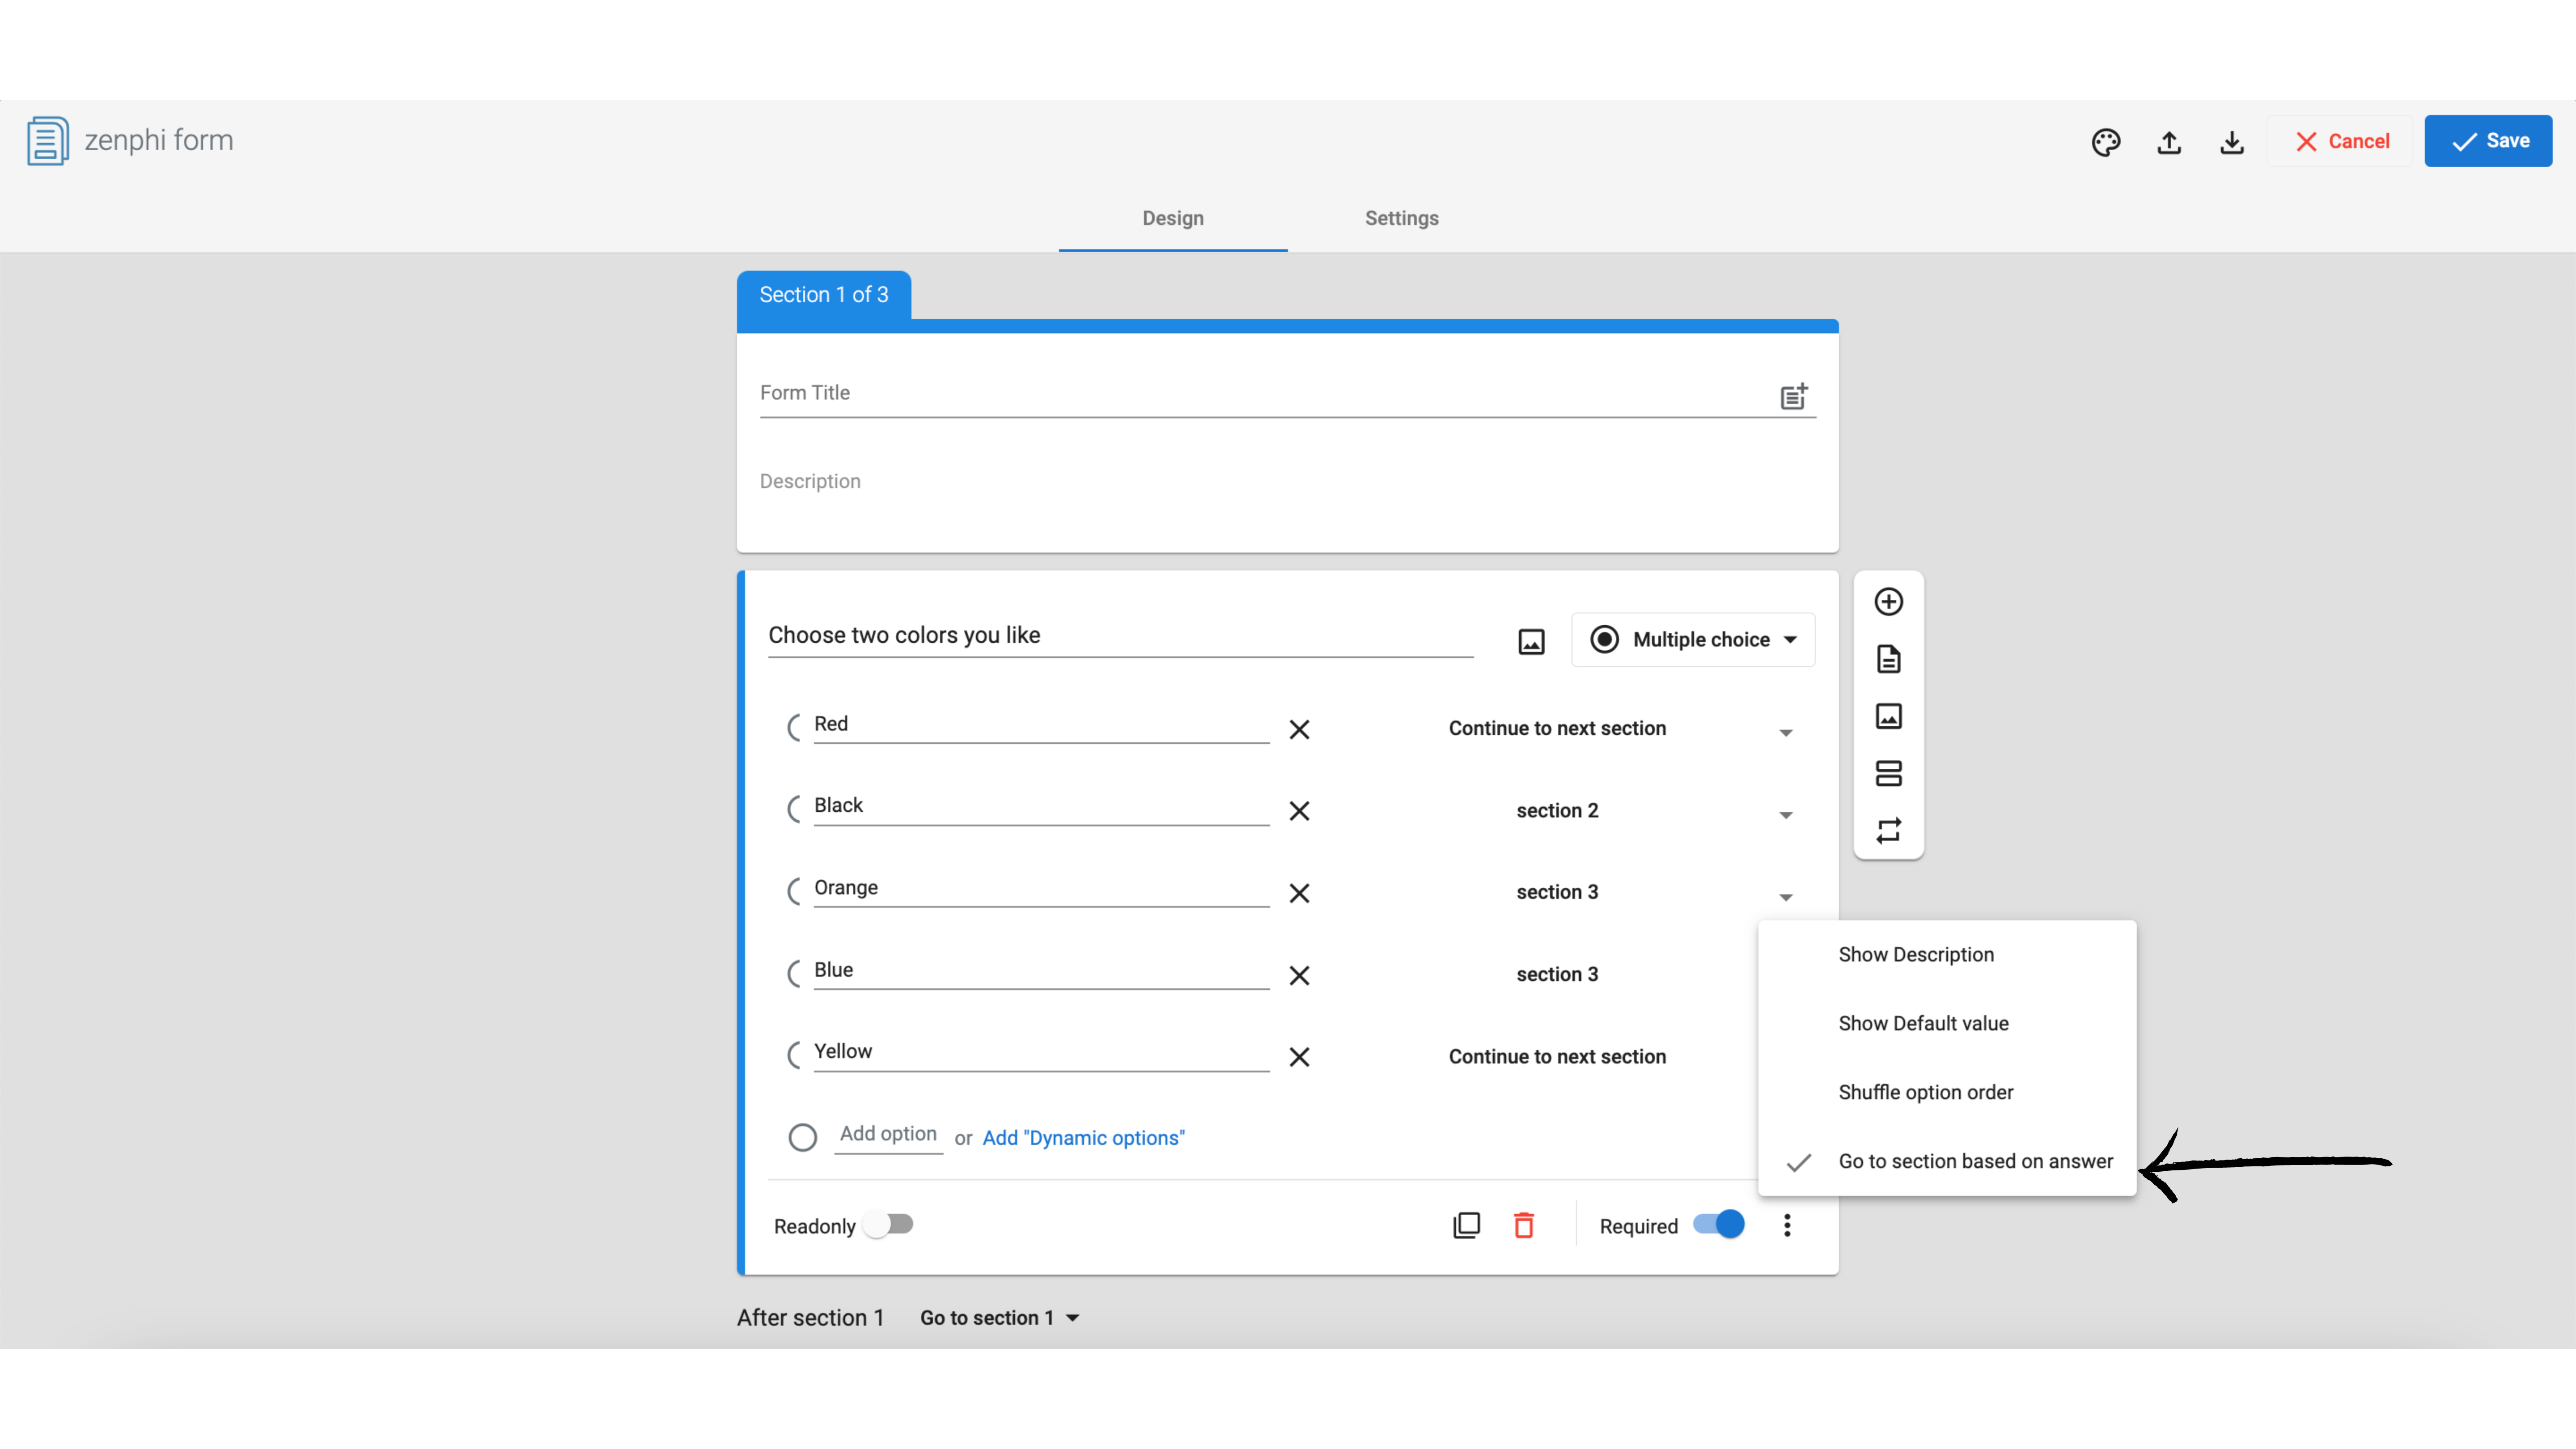The width and height of the screenshot is (2576, 1449).
Task: Add an image from side toolbar
Action: pyautogui.click(x=1888, y=716)
